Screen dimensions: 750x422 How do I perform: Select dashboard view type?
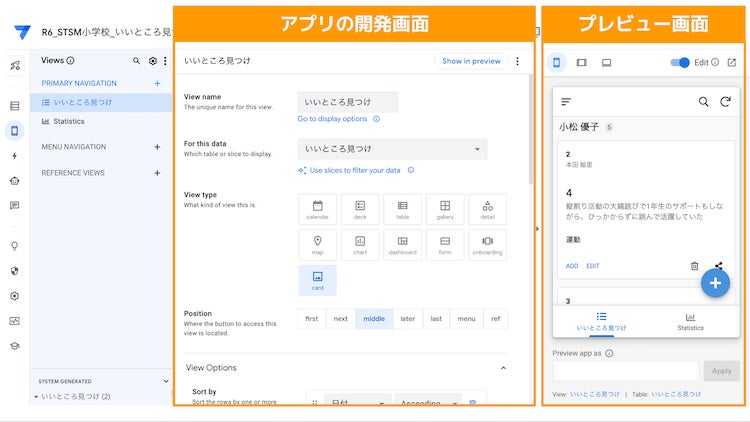[403, 245]
